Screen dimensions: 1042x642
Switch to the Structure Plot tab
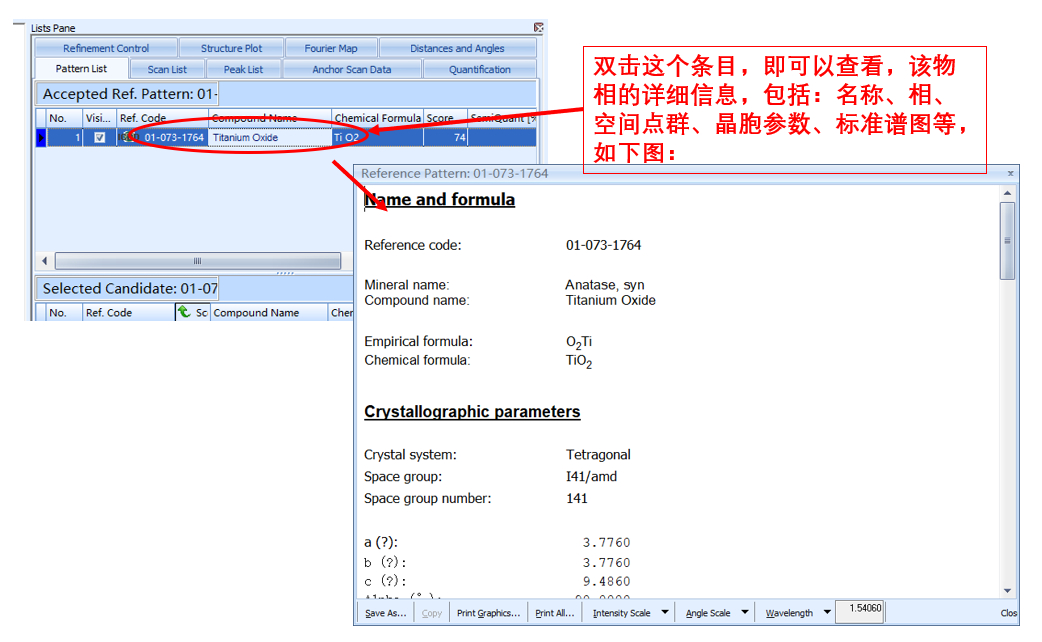click(x=231, y=47)
